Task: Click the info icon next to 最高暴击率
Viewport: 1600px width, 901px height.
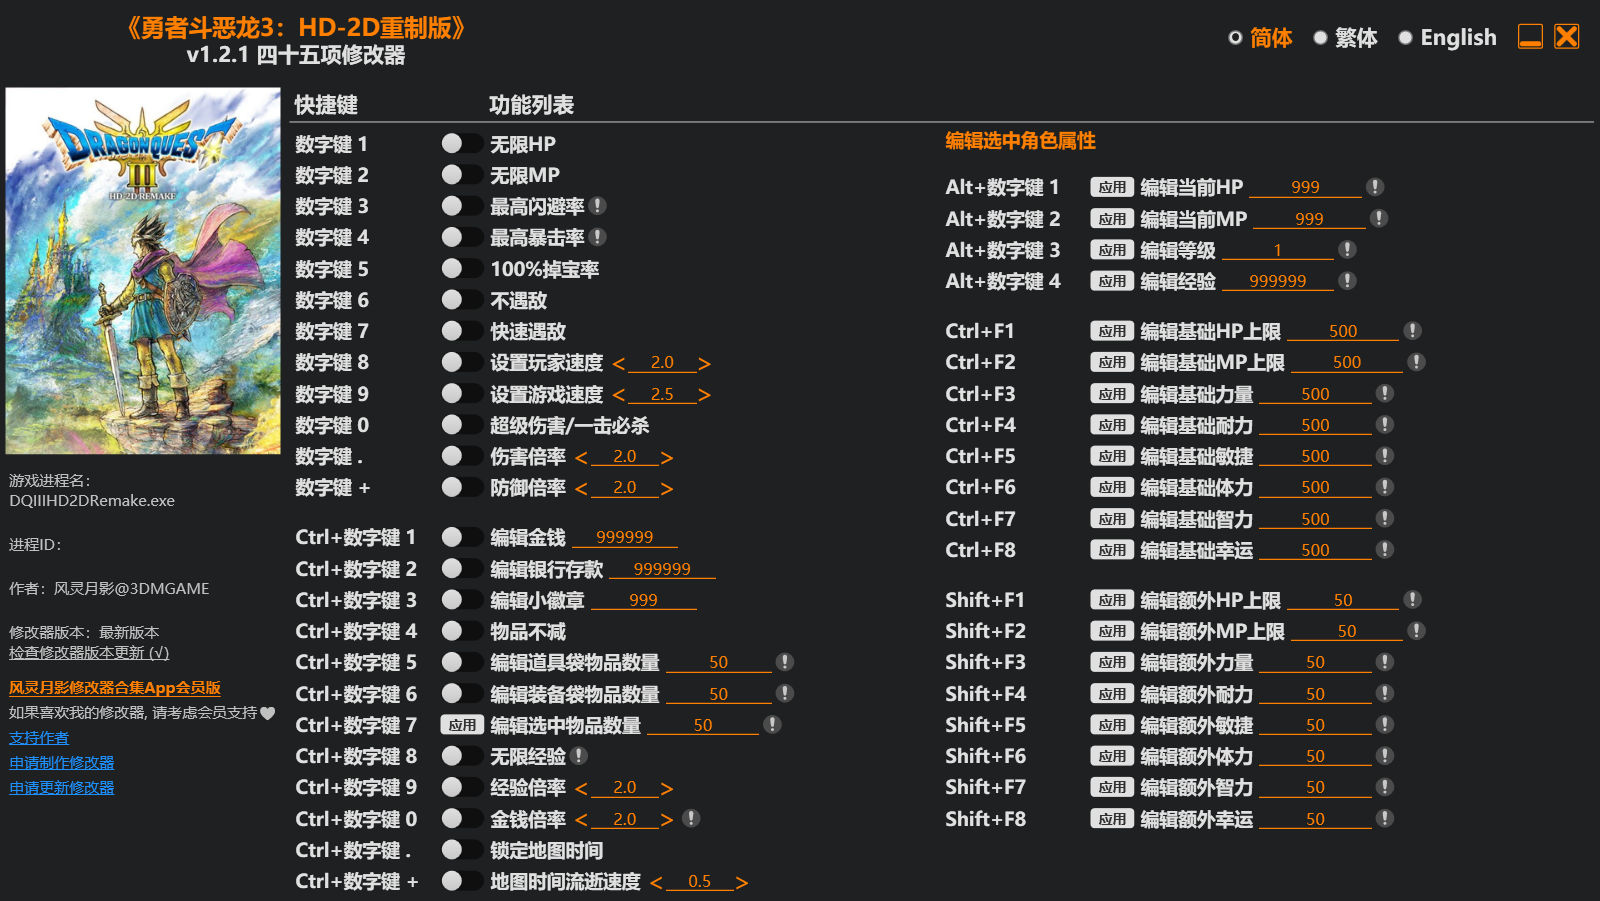Action: click(x=598, y=237)
